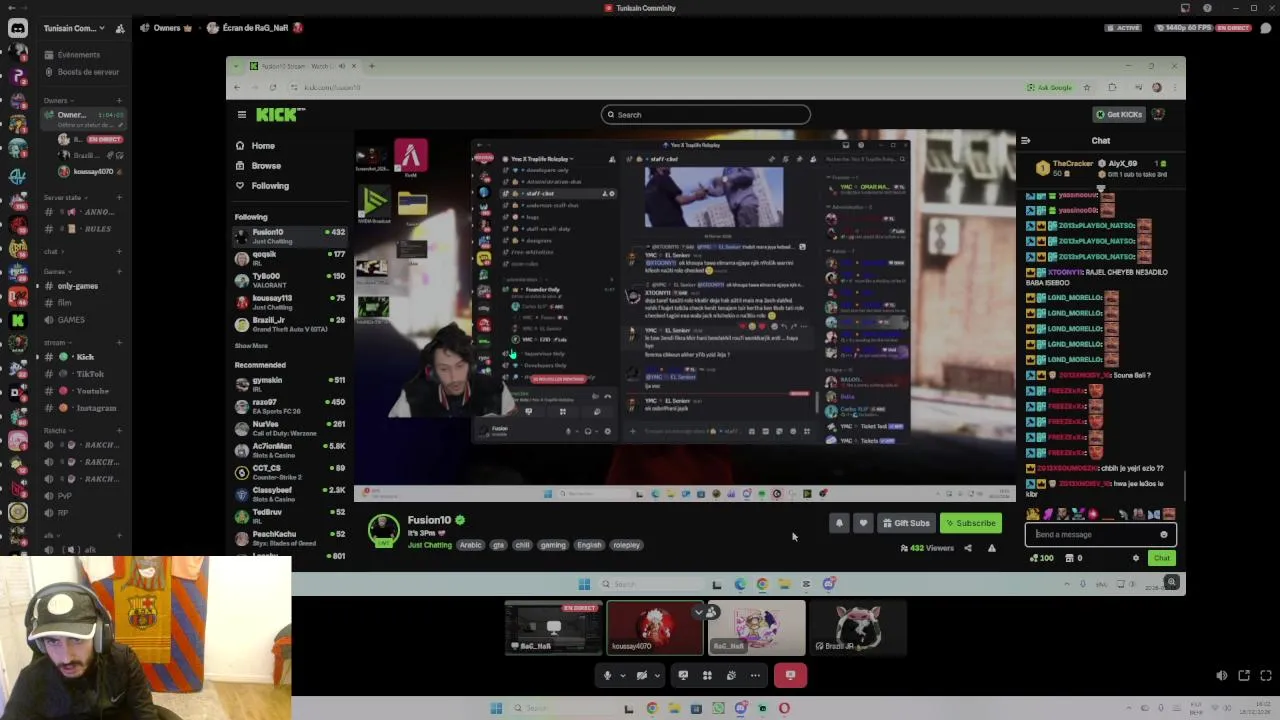This screenshot has height=720, width=1280.
Task: Open camera options dropdown arrow
Action: coord(657,676)
